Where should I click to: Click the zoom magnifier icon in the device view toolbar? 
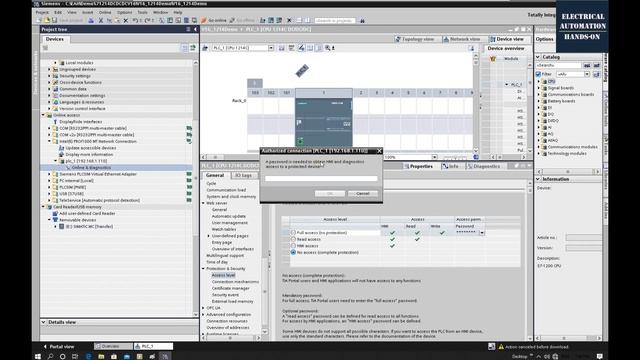pyautogui.click(x=328, y=48)
